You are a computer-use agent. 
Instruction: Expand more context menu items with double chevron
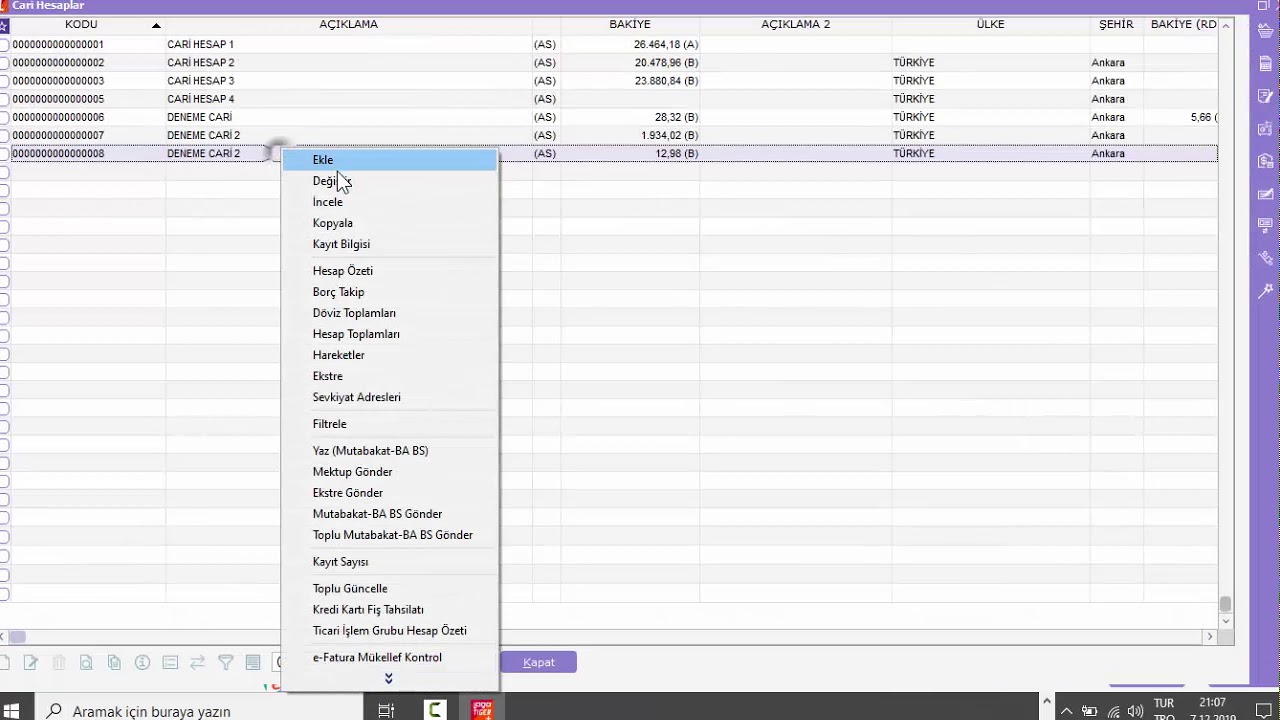389,678
